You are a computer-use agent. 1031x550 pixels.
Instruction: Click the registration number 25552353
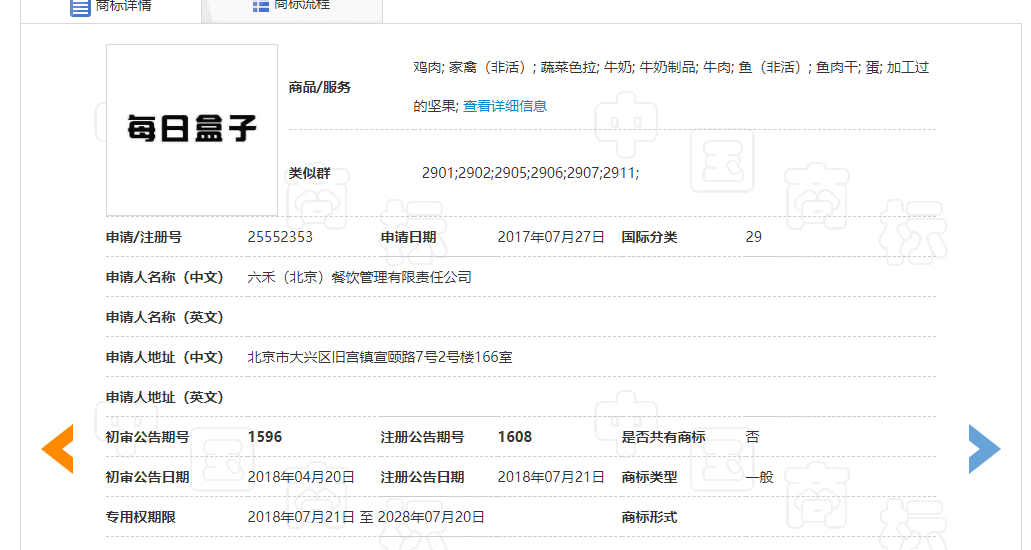280,237
